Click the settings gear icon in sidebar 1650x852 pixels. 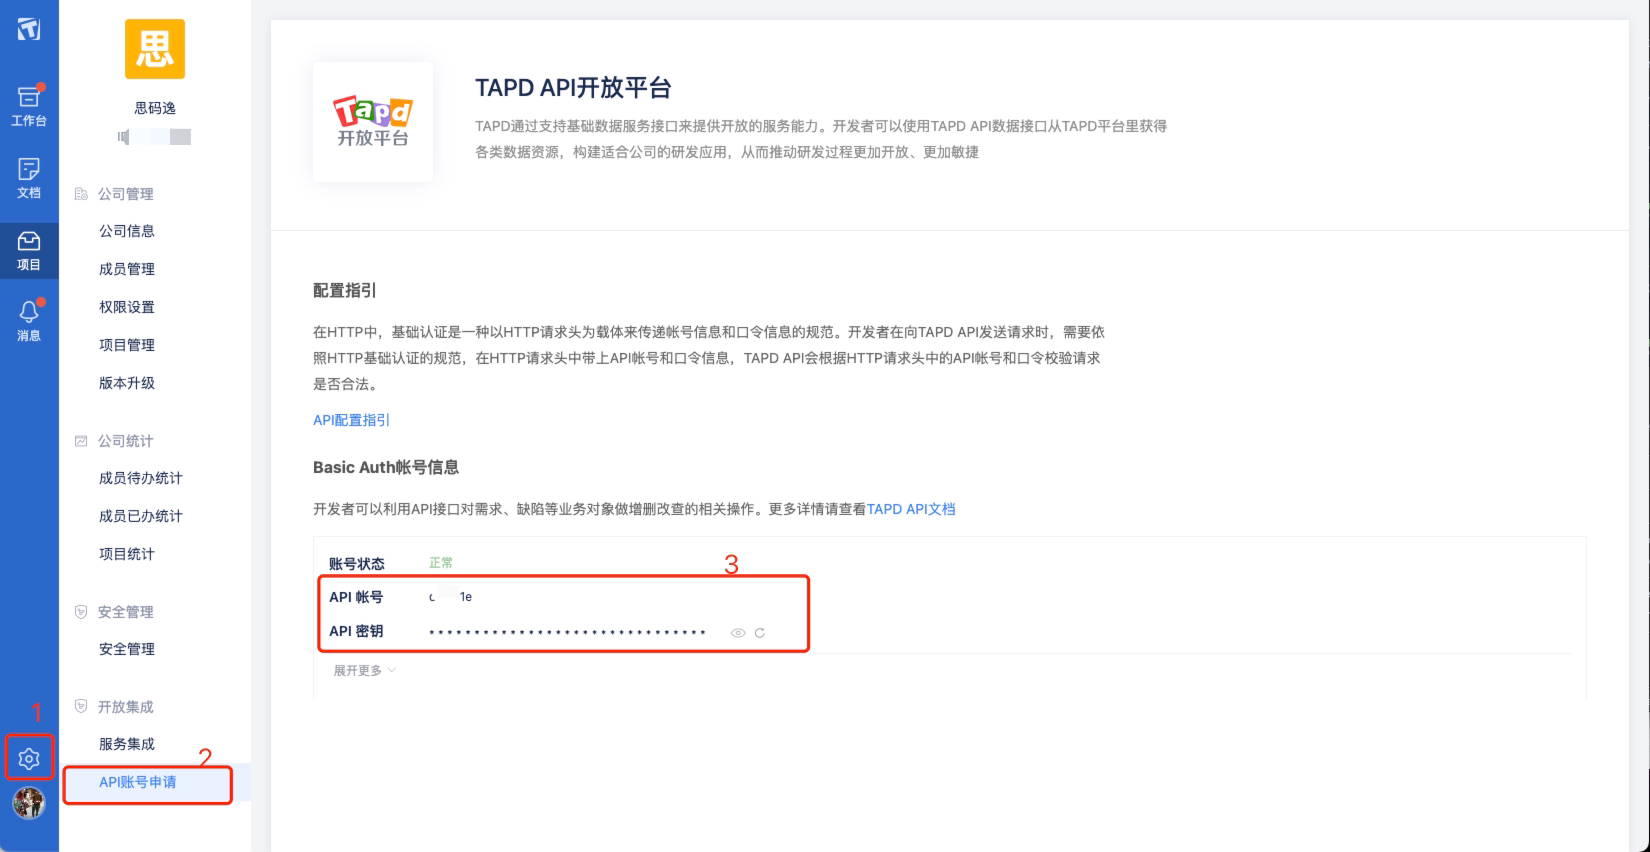(x=29, y=759)
